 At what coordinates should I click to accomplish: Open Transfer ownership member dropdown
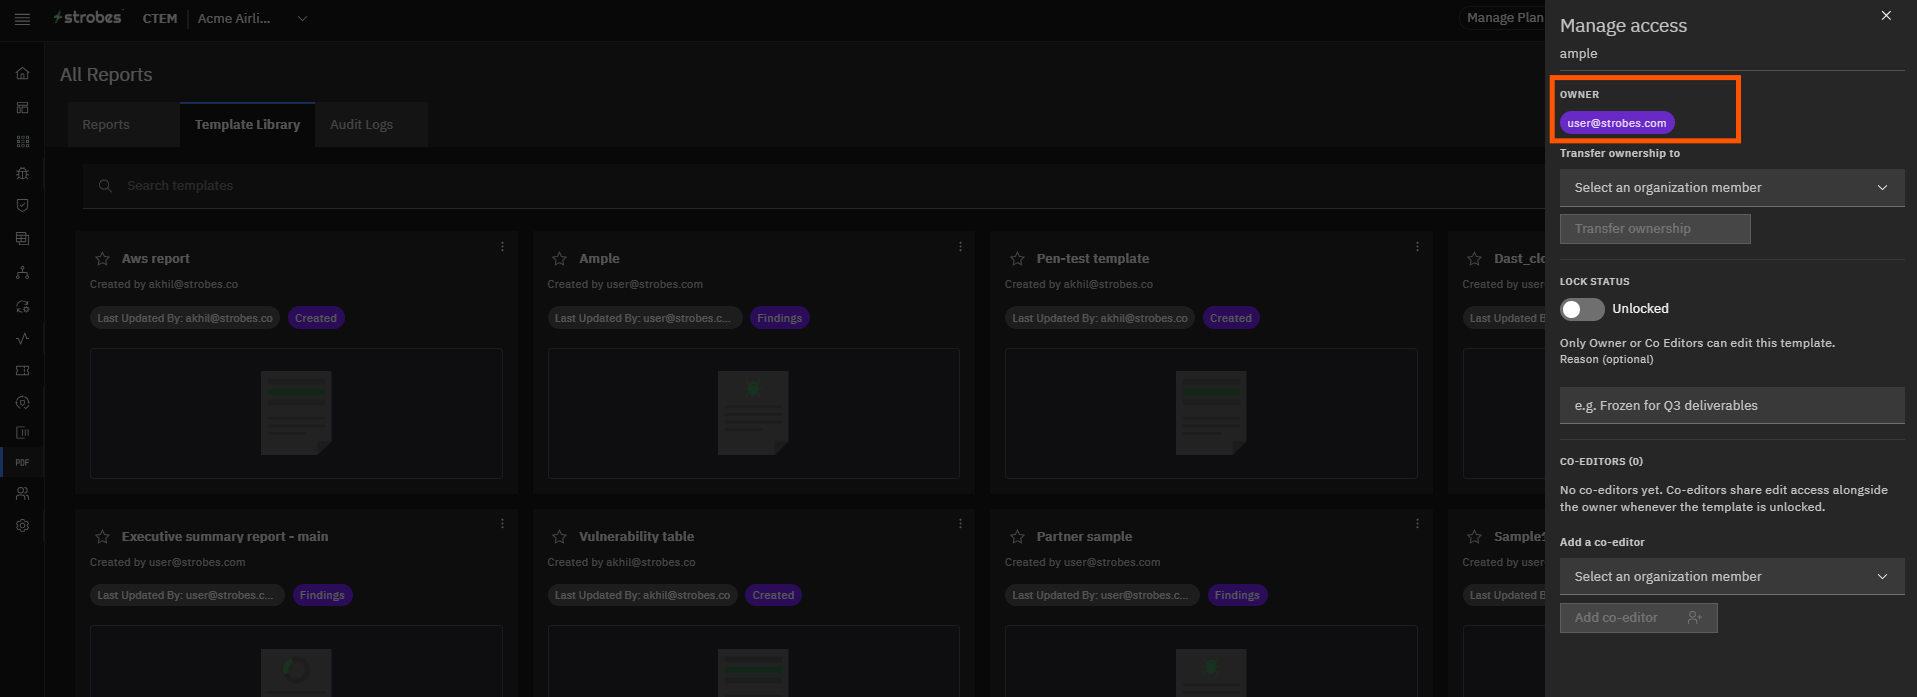tap(1732, 188)
